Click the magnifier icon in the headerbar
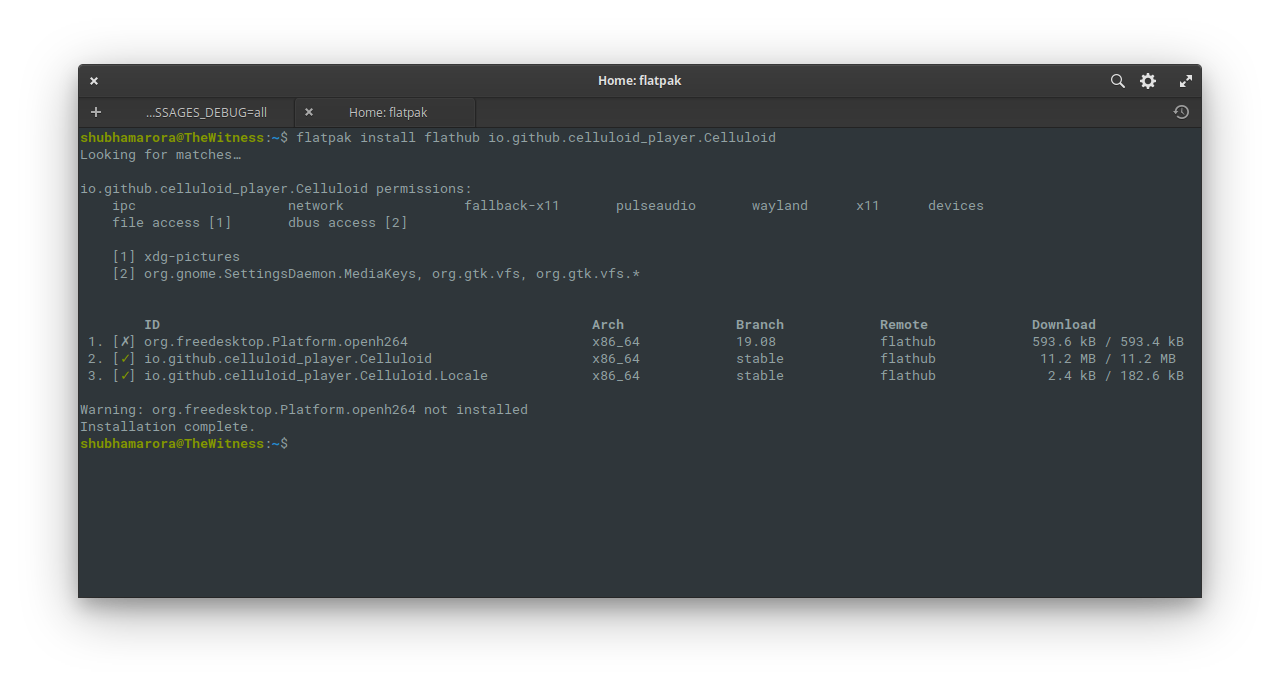Screen dimensions: 1280x690 1117,81
